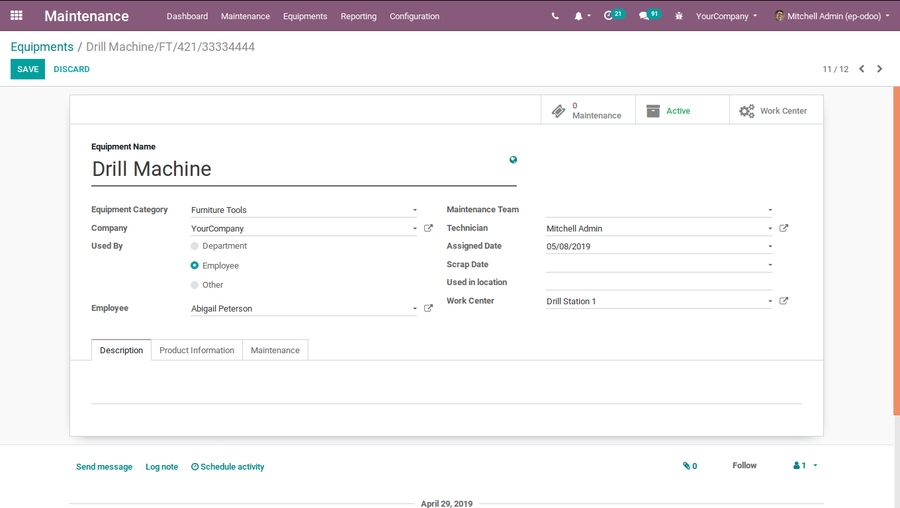Image resolution: width=900 pixels, height=508 pixels.
Task: Expand Equipment Category dropdown
Action: pos(414,210)
